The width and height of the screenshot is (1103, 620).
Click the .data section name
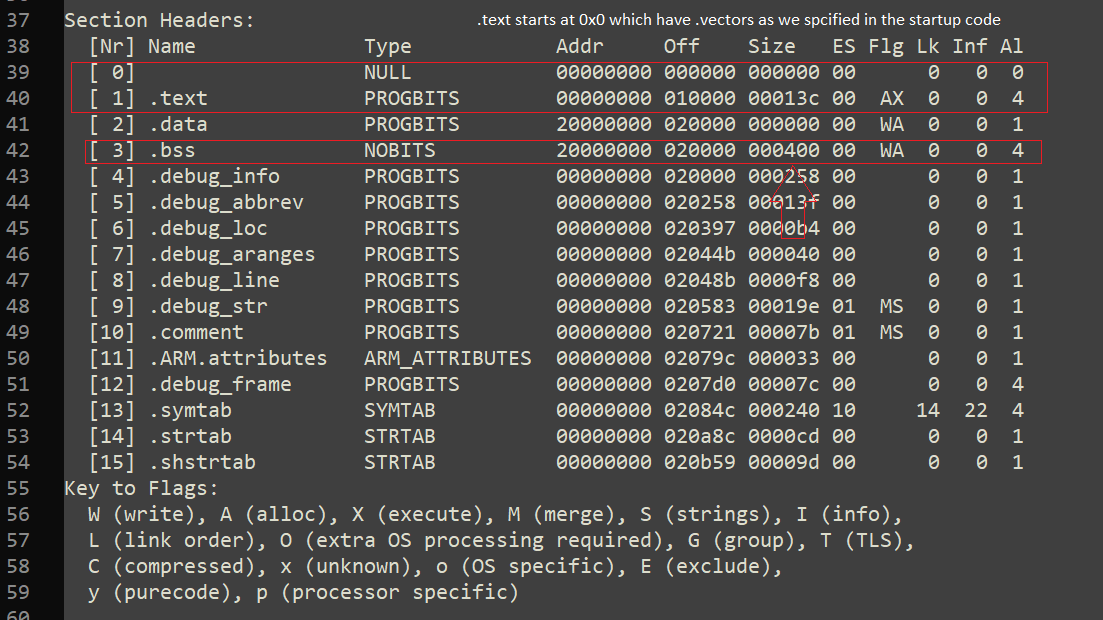[x=178, y=124]
